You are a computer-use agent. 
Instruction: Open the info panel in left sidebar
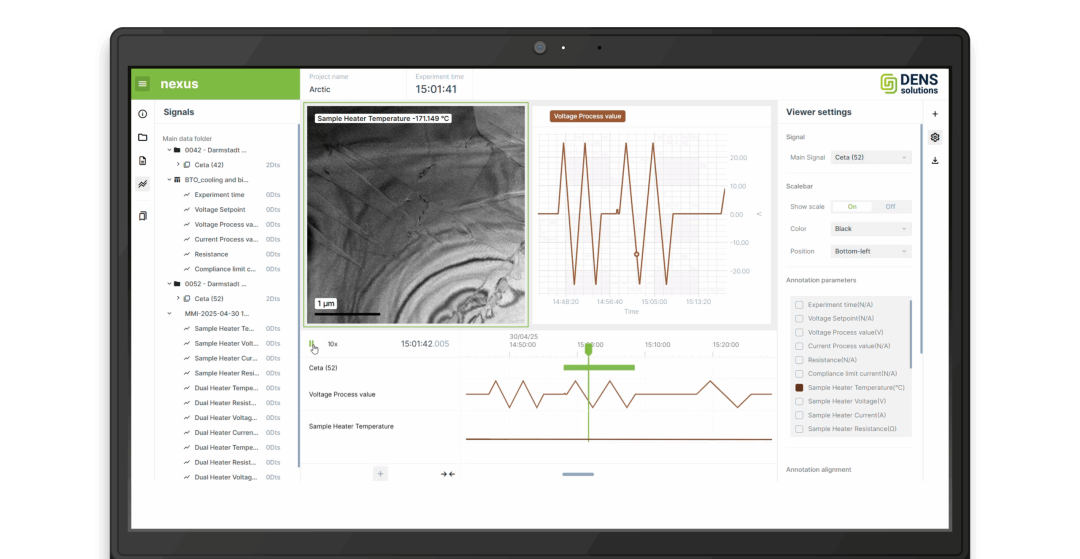[x=143, y=114]
